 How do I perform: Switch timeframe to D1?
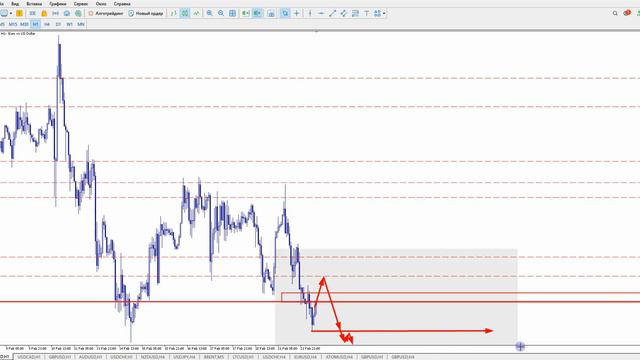(58, 24)
